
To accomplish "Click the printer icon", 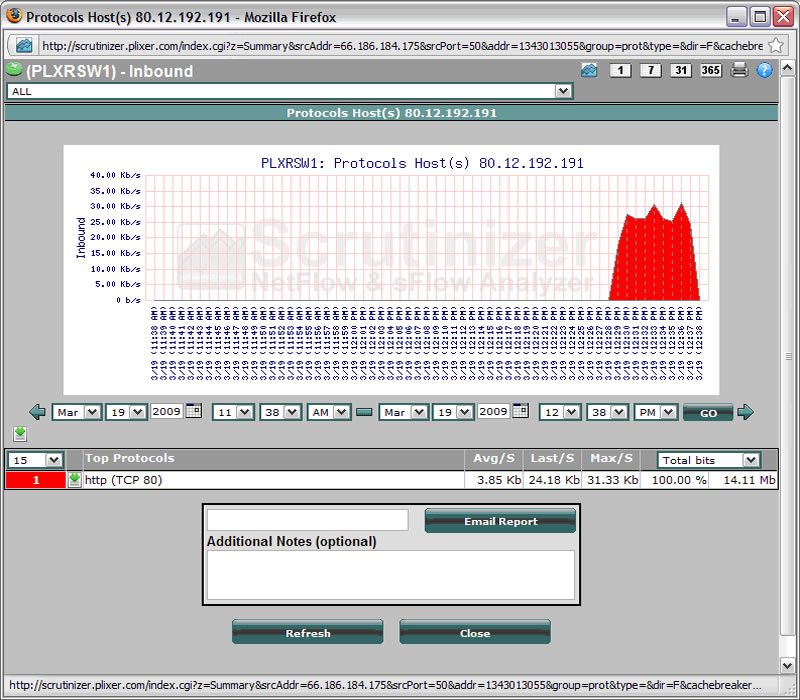I will tap(739, 70).
